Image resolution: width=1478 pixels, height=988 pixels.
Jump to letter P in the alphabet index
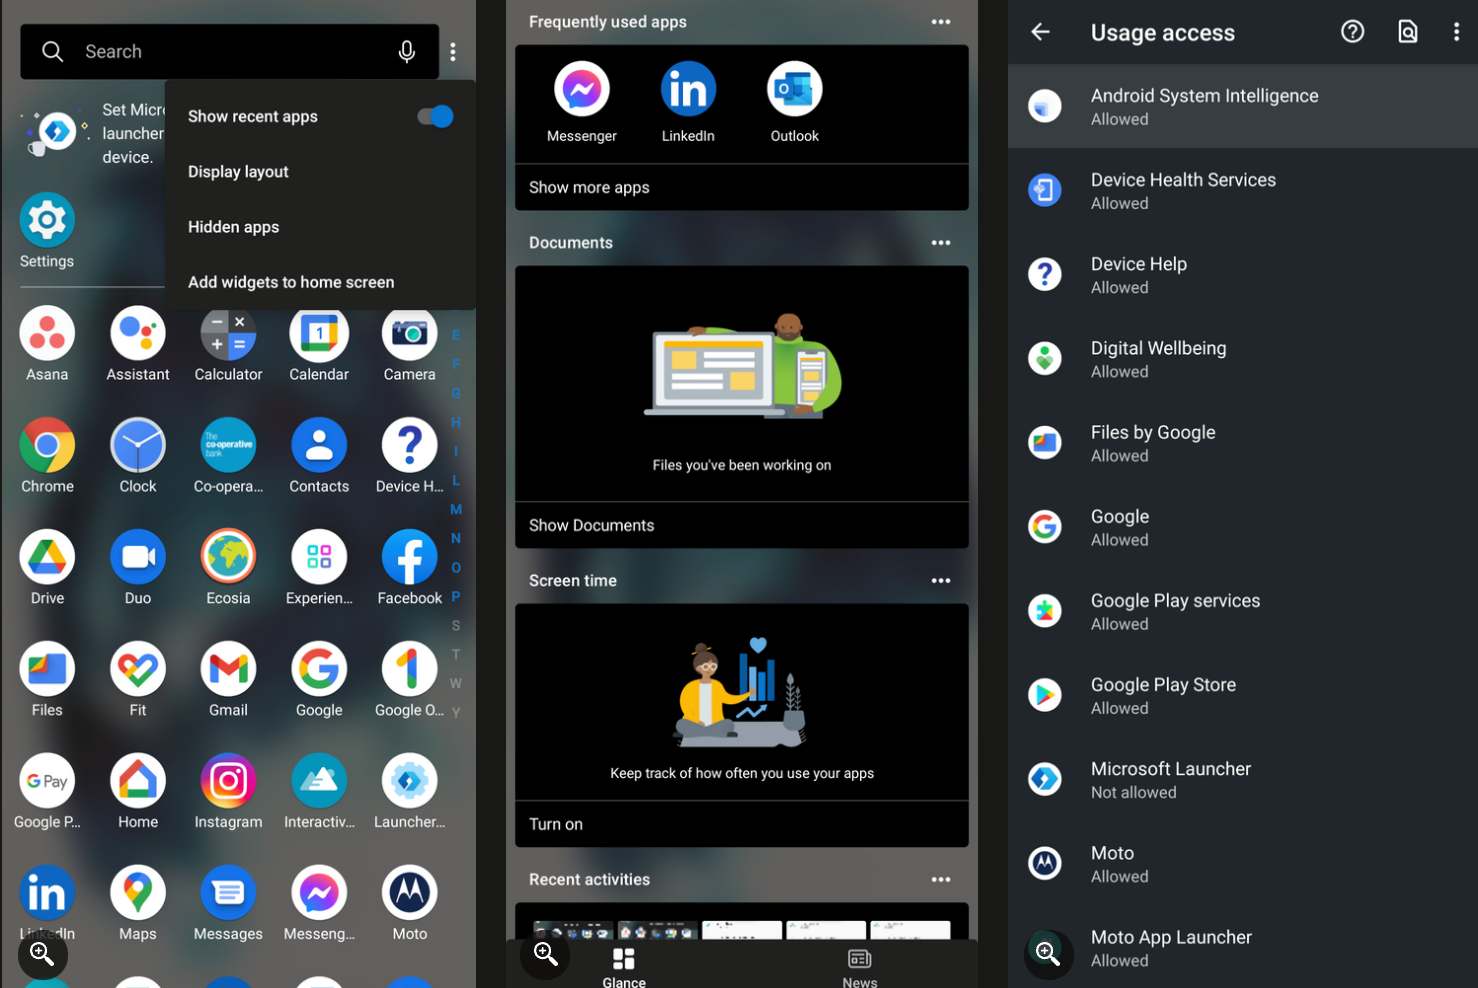click(x=456, y=596)
